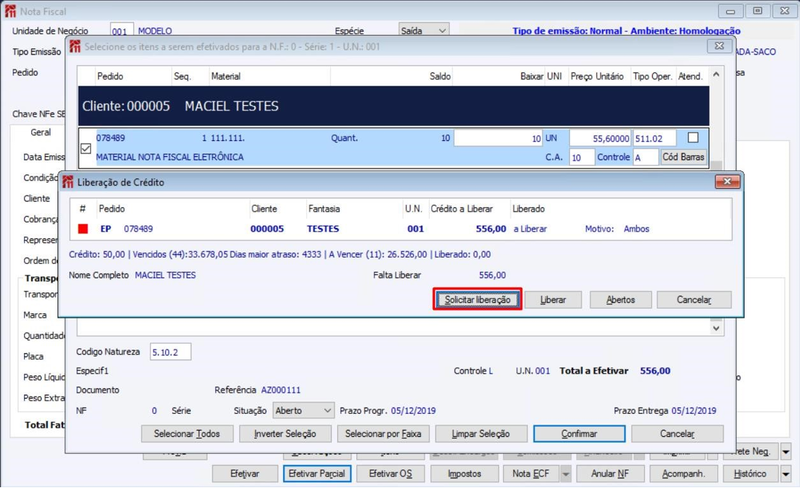This screenshot has height=490, width=800.
Task: Expand the Situação Aberto dropdown
Action: tap(328, 411)
